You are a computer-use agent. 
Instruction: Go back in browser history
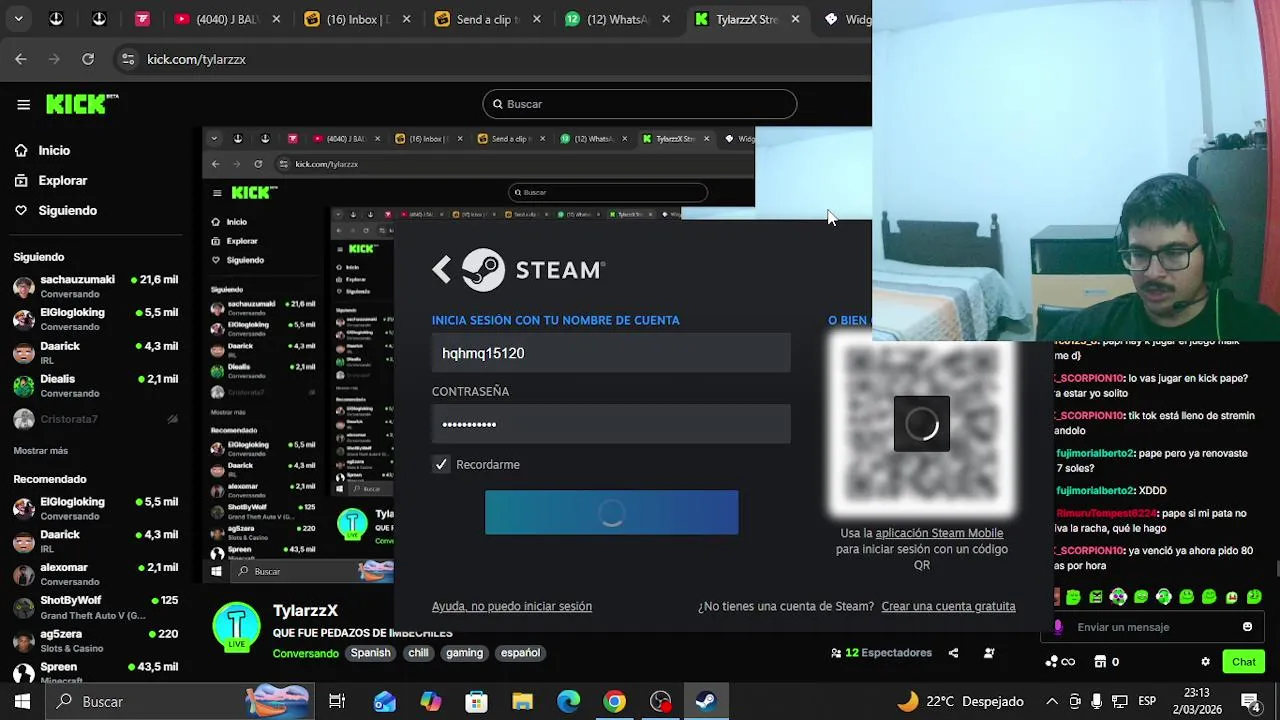pos(21,59)
